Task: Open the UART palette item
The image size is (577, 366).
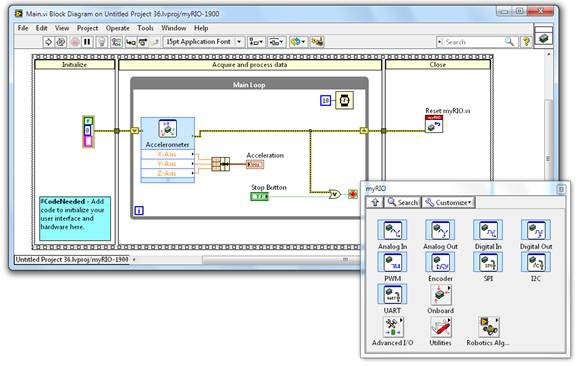Action: pyautogui.click(x=392, y=295)
